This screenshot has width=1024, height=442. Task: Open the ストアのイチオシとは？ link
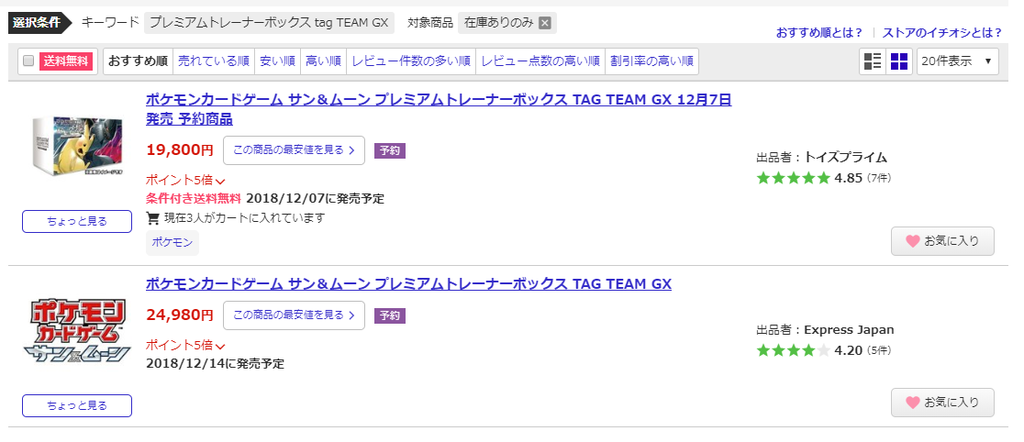pos(942,33)
